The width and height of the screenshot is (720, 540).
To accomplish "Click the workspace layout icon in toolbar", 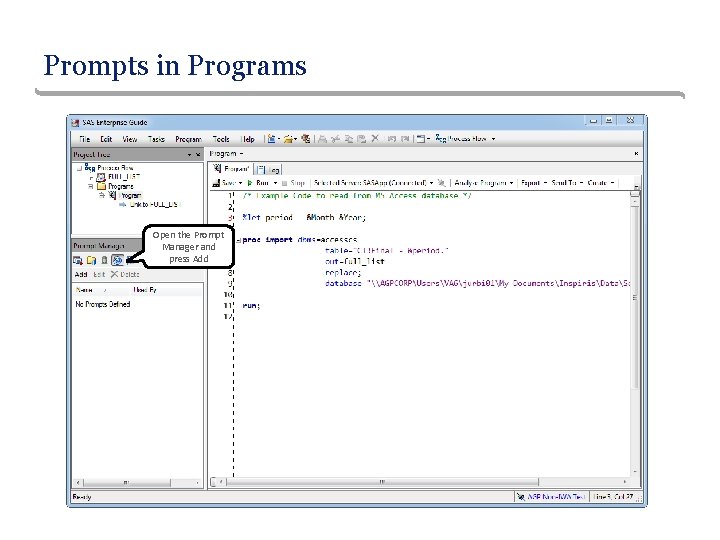I will pos(421,139).
